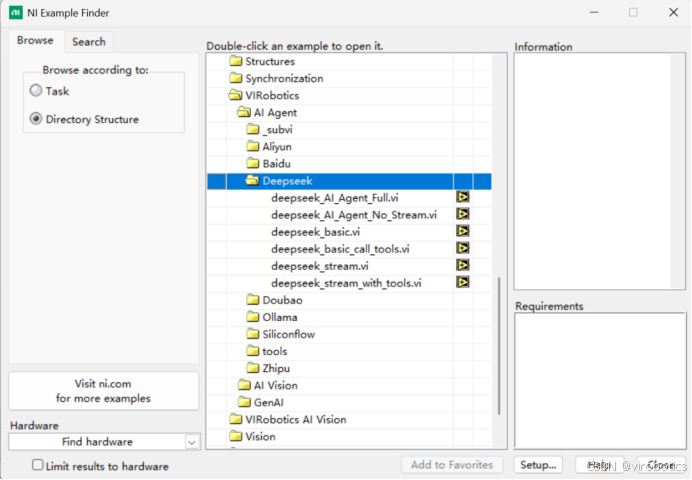Select deepseek_AI_Agent_No_Stream.vi in the list
The height and width of the screenshot is (480, 692).
(x=354, y=215)
